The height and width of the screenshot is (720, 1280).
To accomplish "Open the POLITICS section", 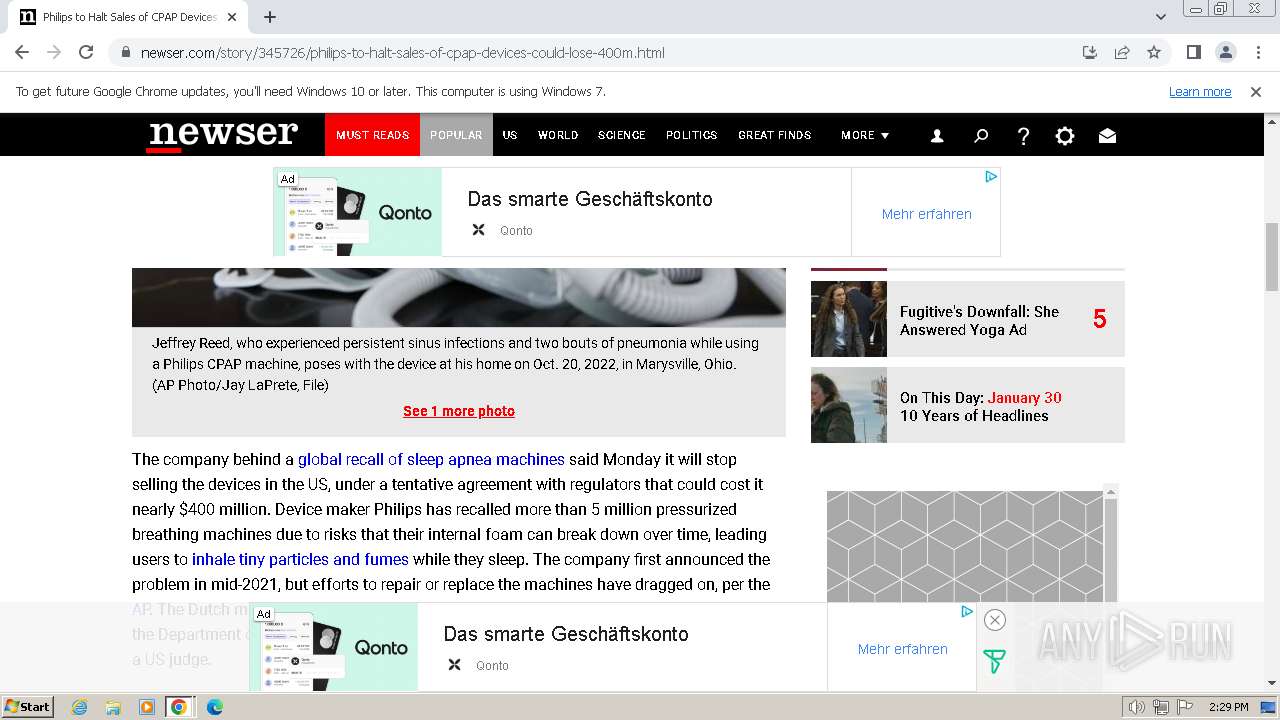I will click(x=692, y=135).
